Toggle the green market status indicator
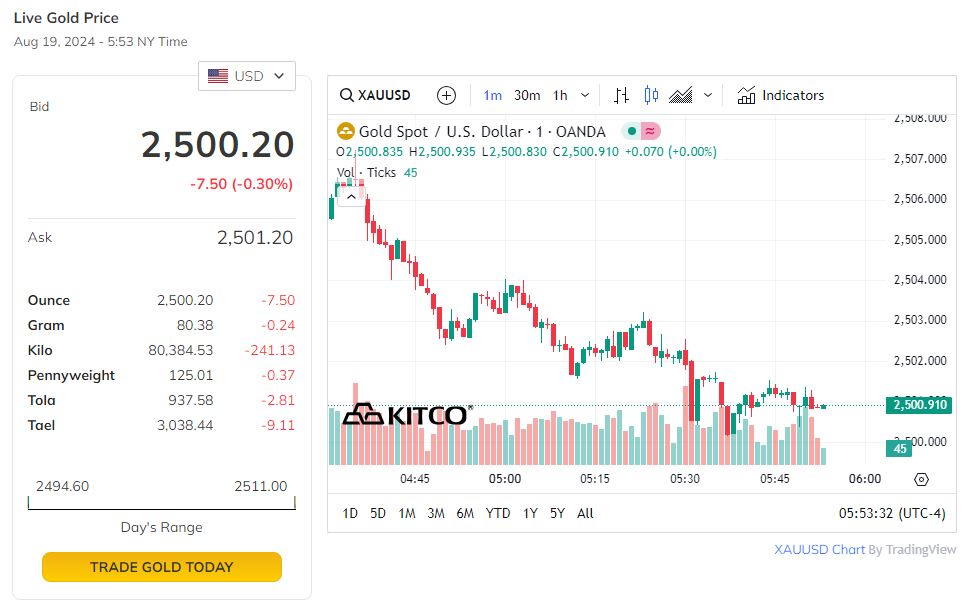This screenshot has height=600, width=968. (x=631, y=131)
